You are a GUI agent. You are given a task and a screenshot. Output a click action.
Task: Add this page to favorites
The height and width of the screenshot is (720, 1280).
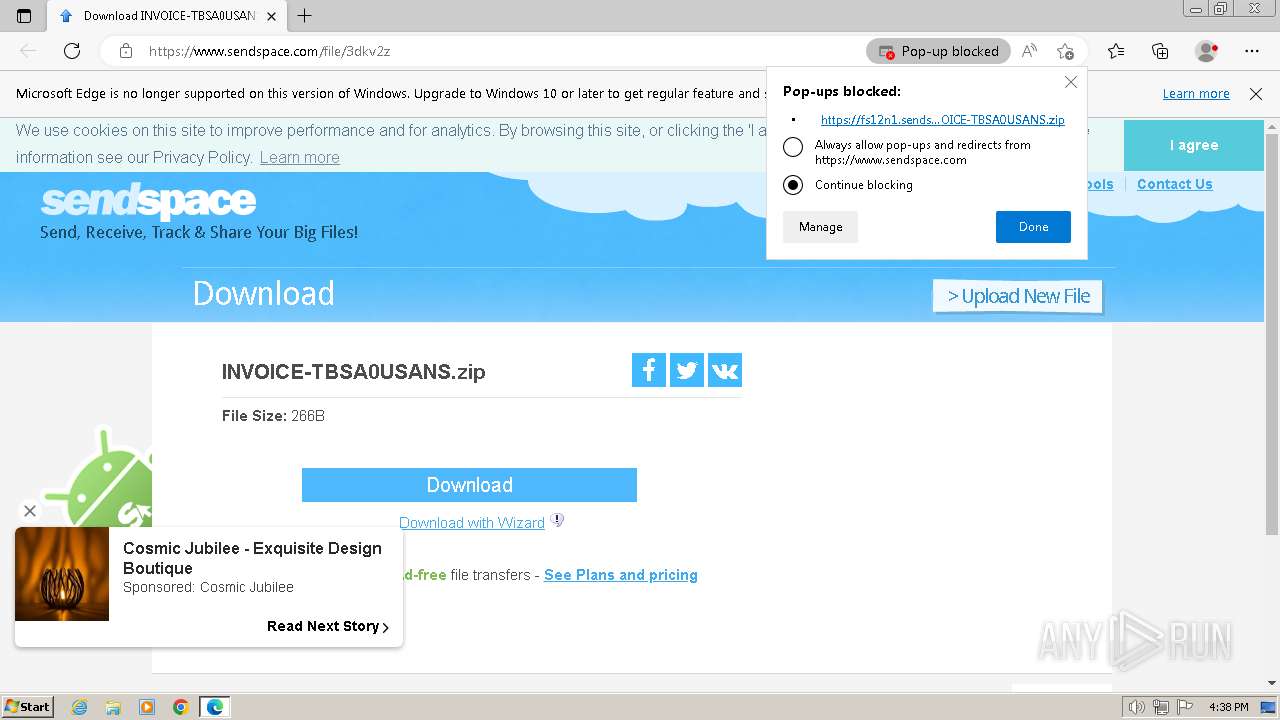(1065, 51)
